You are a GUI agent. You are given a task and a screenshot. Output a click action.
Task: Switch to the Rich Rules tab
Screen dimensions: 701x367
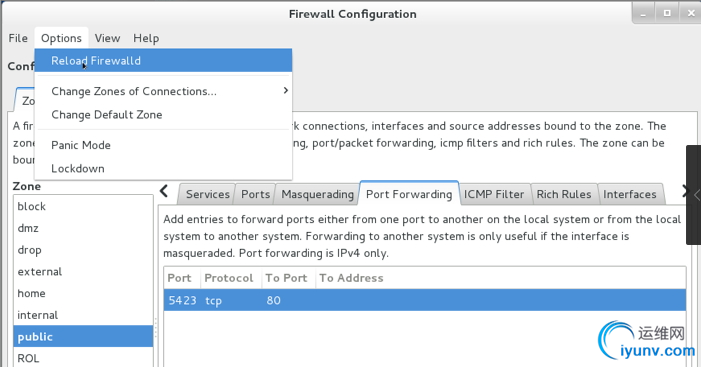(x=564, y=194)
